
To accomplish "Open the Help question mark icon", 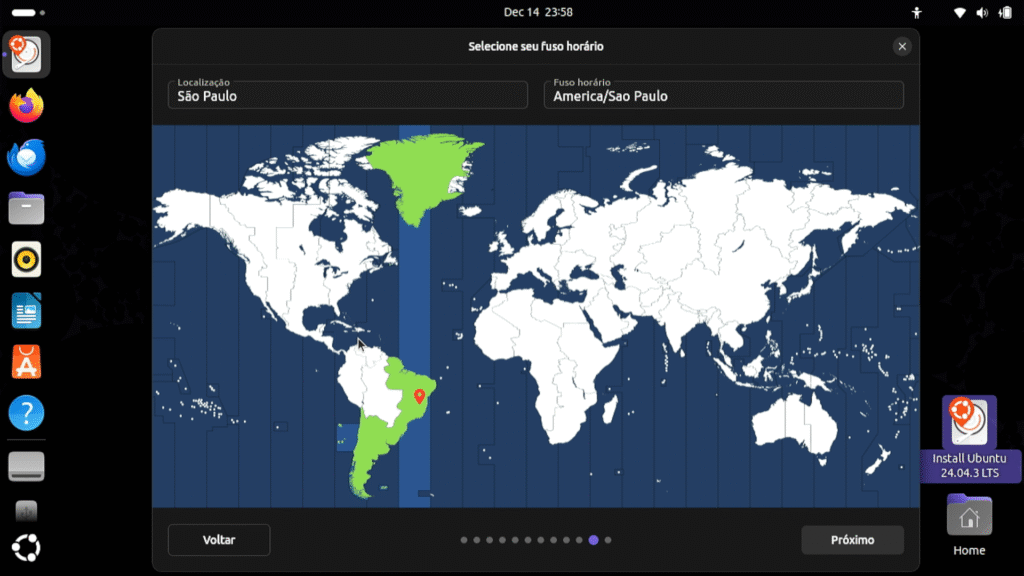I will tap(27, 413).
